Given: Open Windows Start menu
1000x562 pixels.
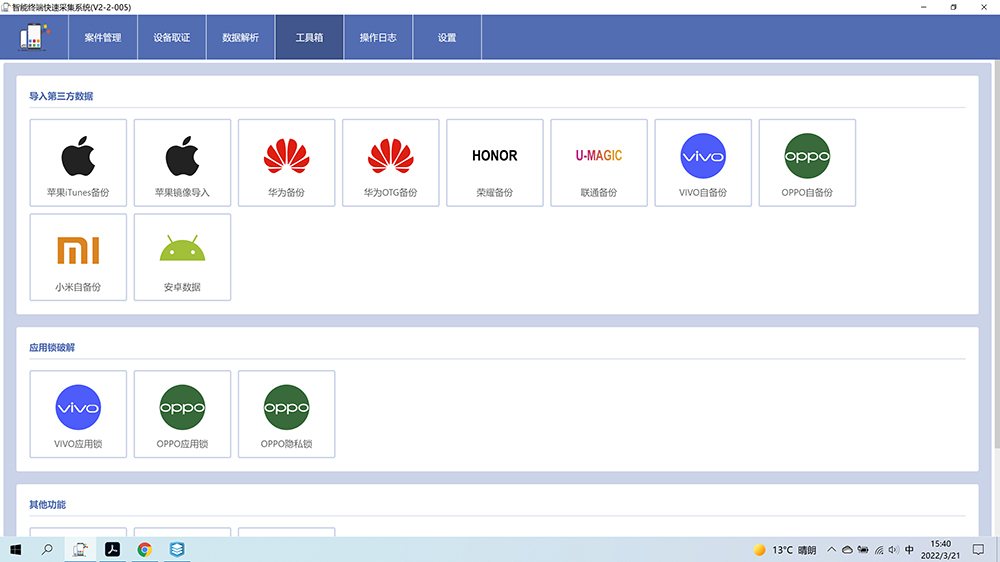Looking at the screenshot, I should (x=16, y=549).
